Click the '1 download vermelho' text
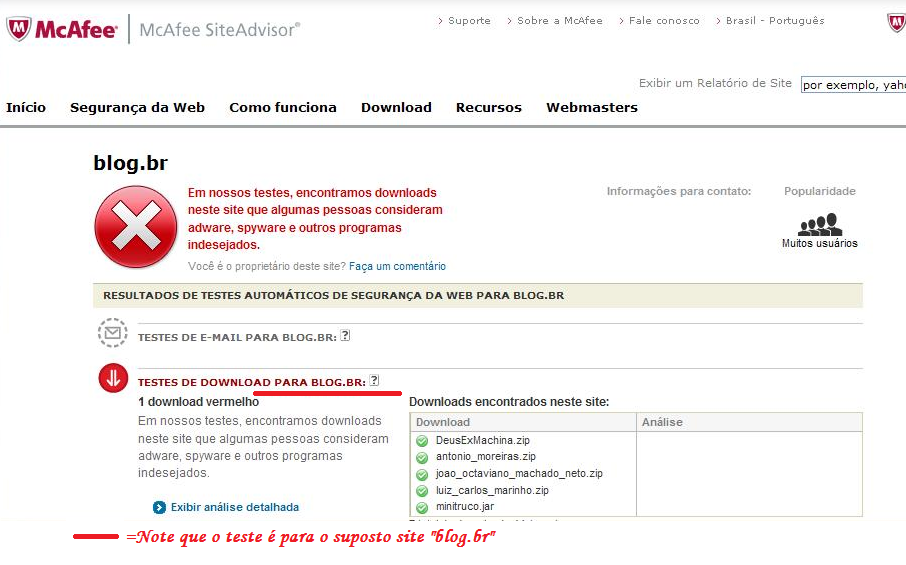 199,402
